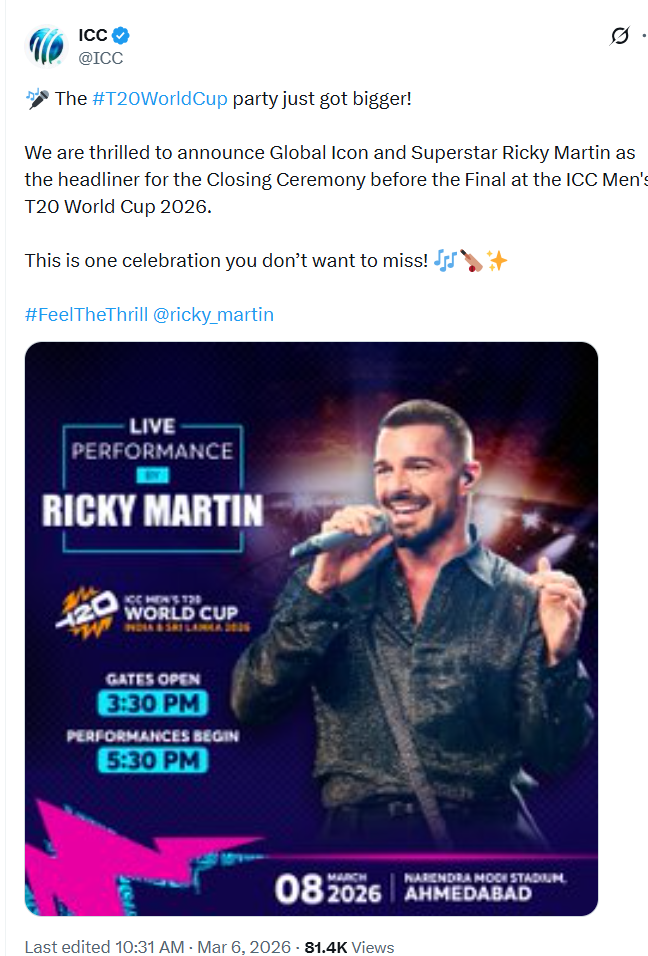Click the Mar 6, 2026 date
This screenshot has height=956, width=648.
(x=248, y=946)
